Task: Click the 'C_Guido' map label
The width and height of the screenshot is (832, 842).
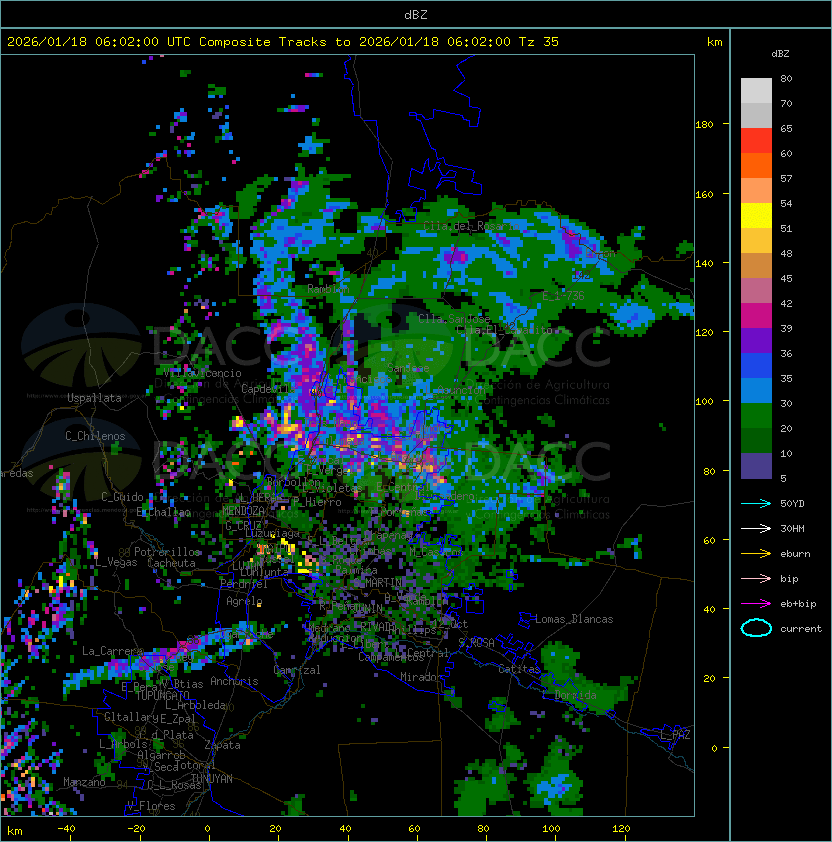Action: [x=122, y=497]
